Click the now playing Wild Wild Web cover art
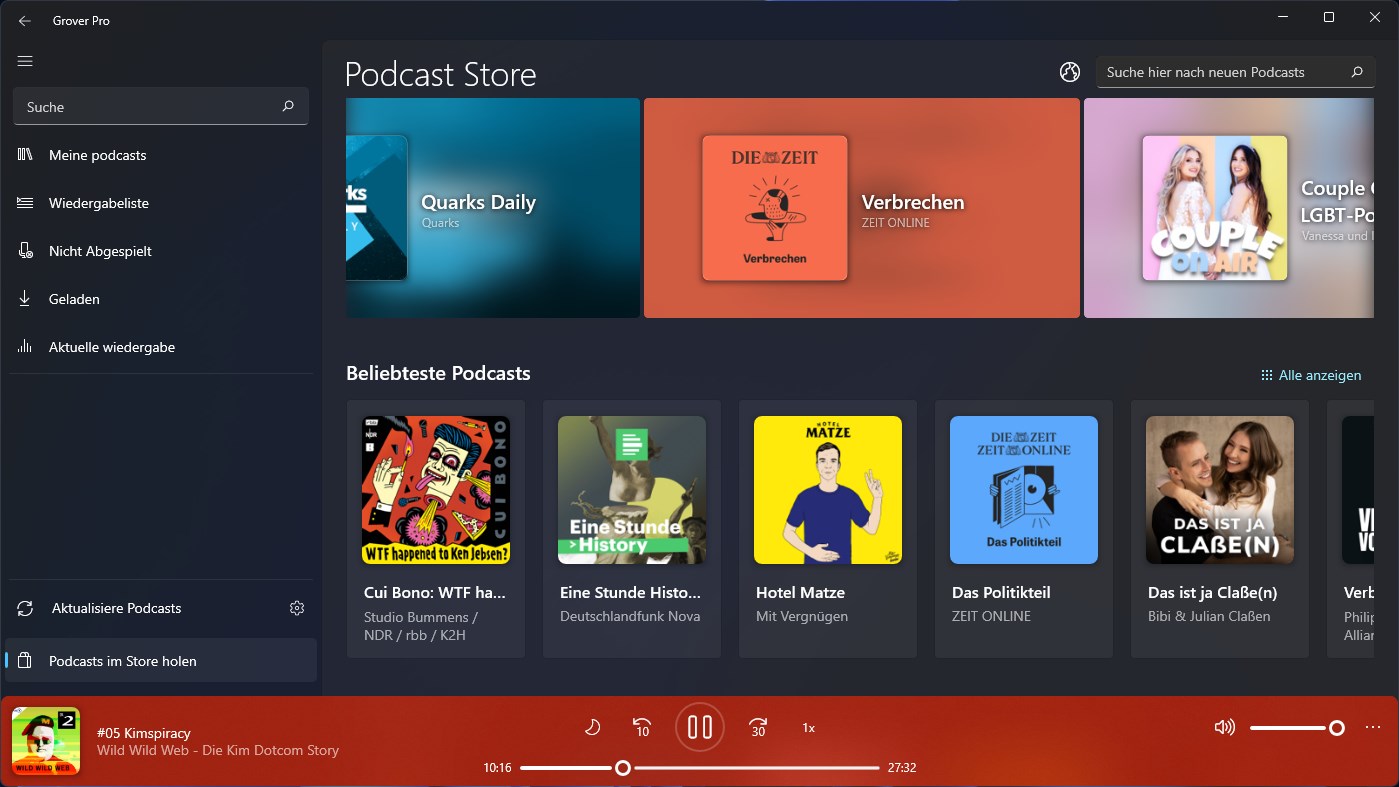 coord(46,741)
